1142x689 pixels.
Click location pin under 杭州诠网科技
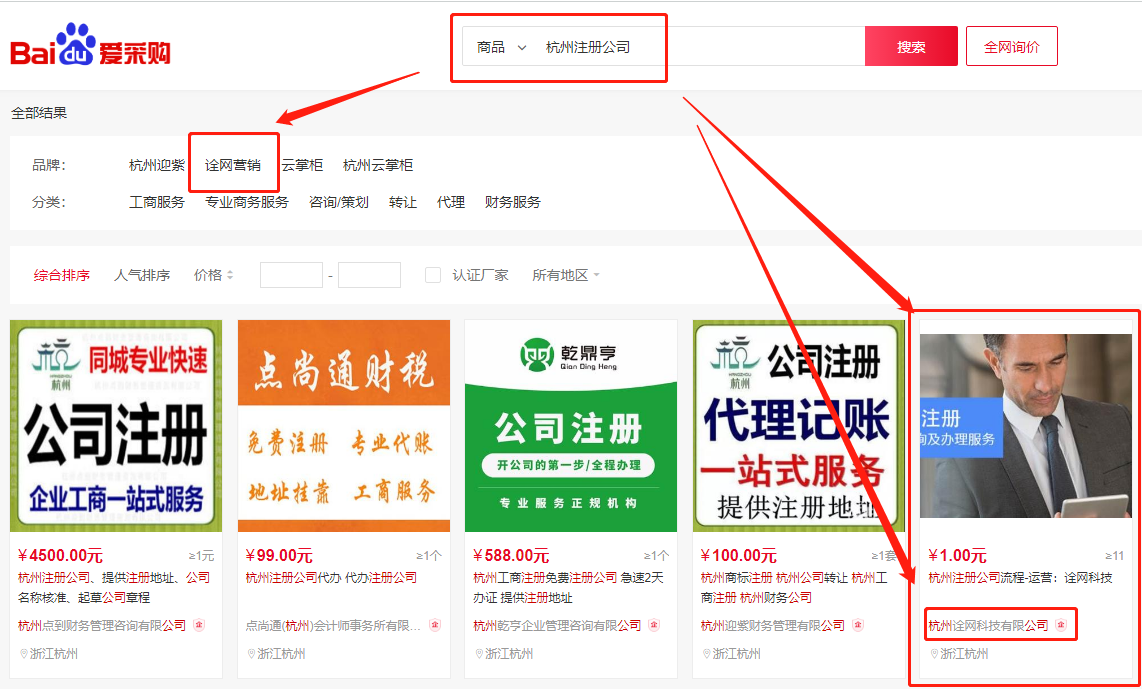[x=934, y=654]
